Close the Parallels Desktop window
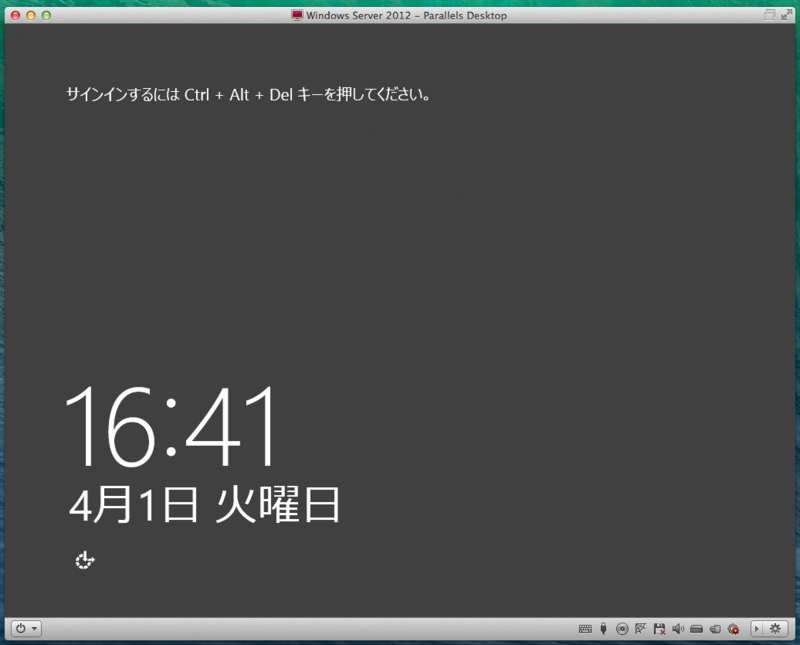This screenshot has width=800, height=645. pos(15,15)
